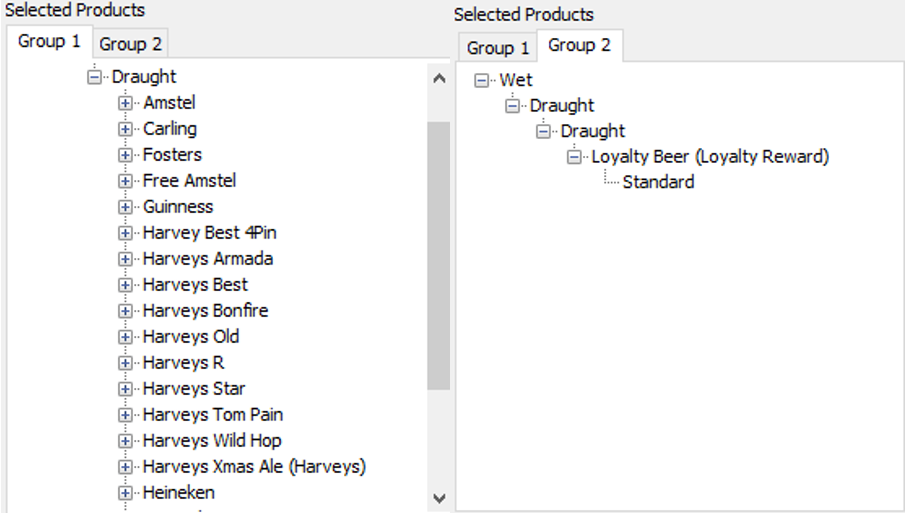Screen dimensions: 906x513
Task: Select Harveys Tom Pain item
Action: [x=212, y=415]
